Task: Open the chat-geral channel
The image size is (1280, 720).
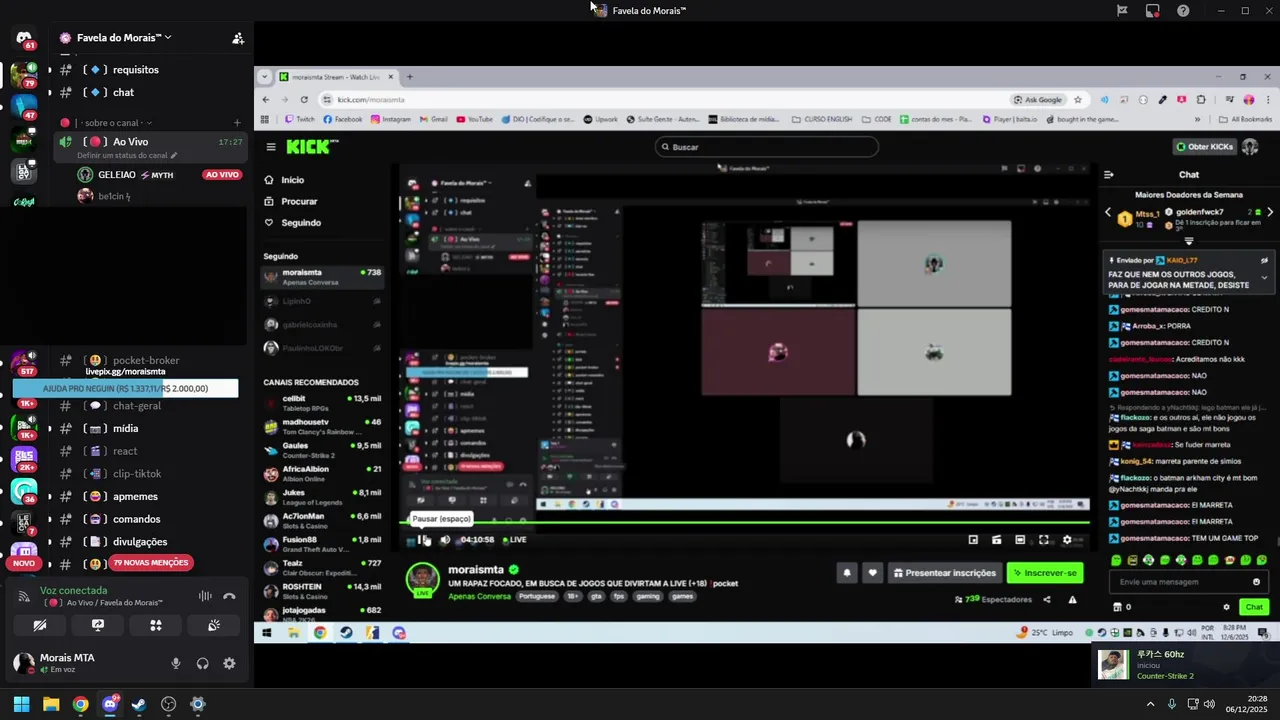Action: 150,406
